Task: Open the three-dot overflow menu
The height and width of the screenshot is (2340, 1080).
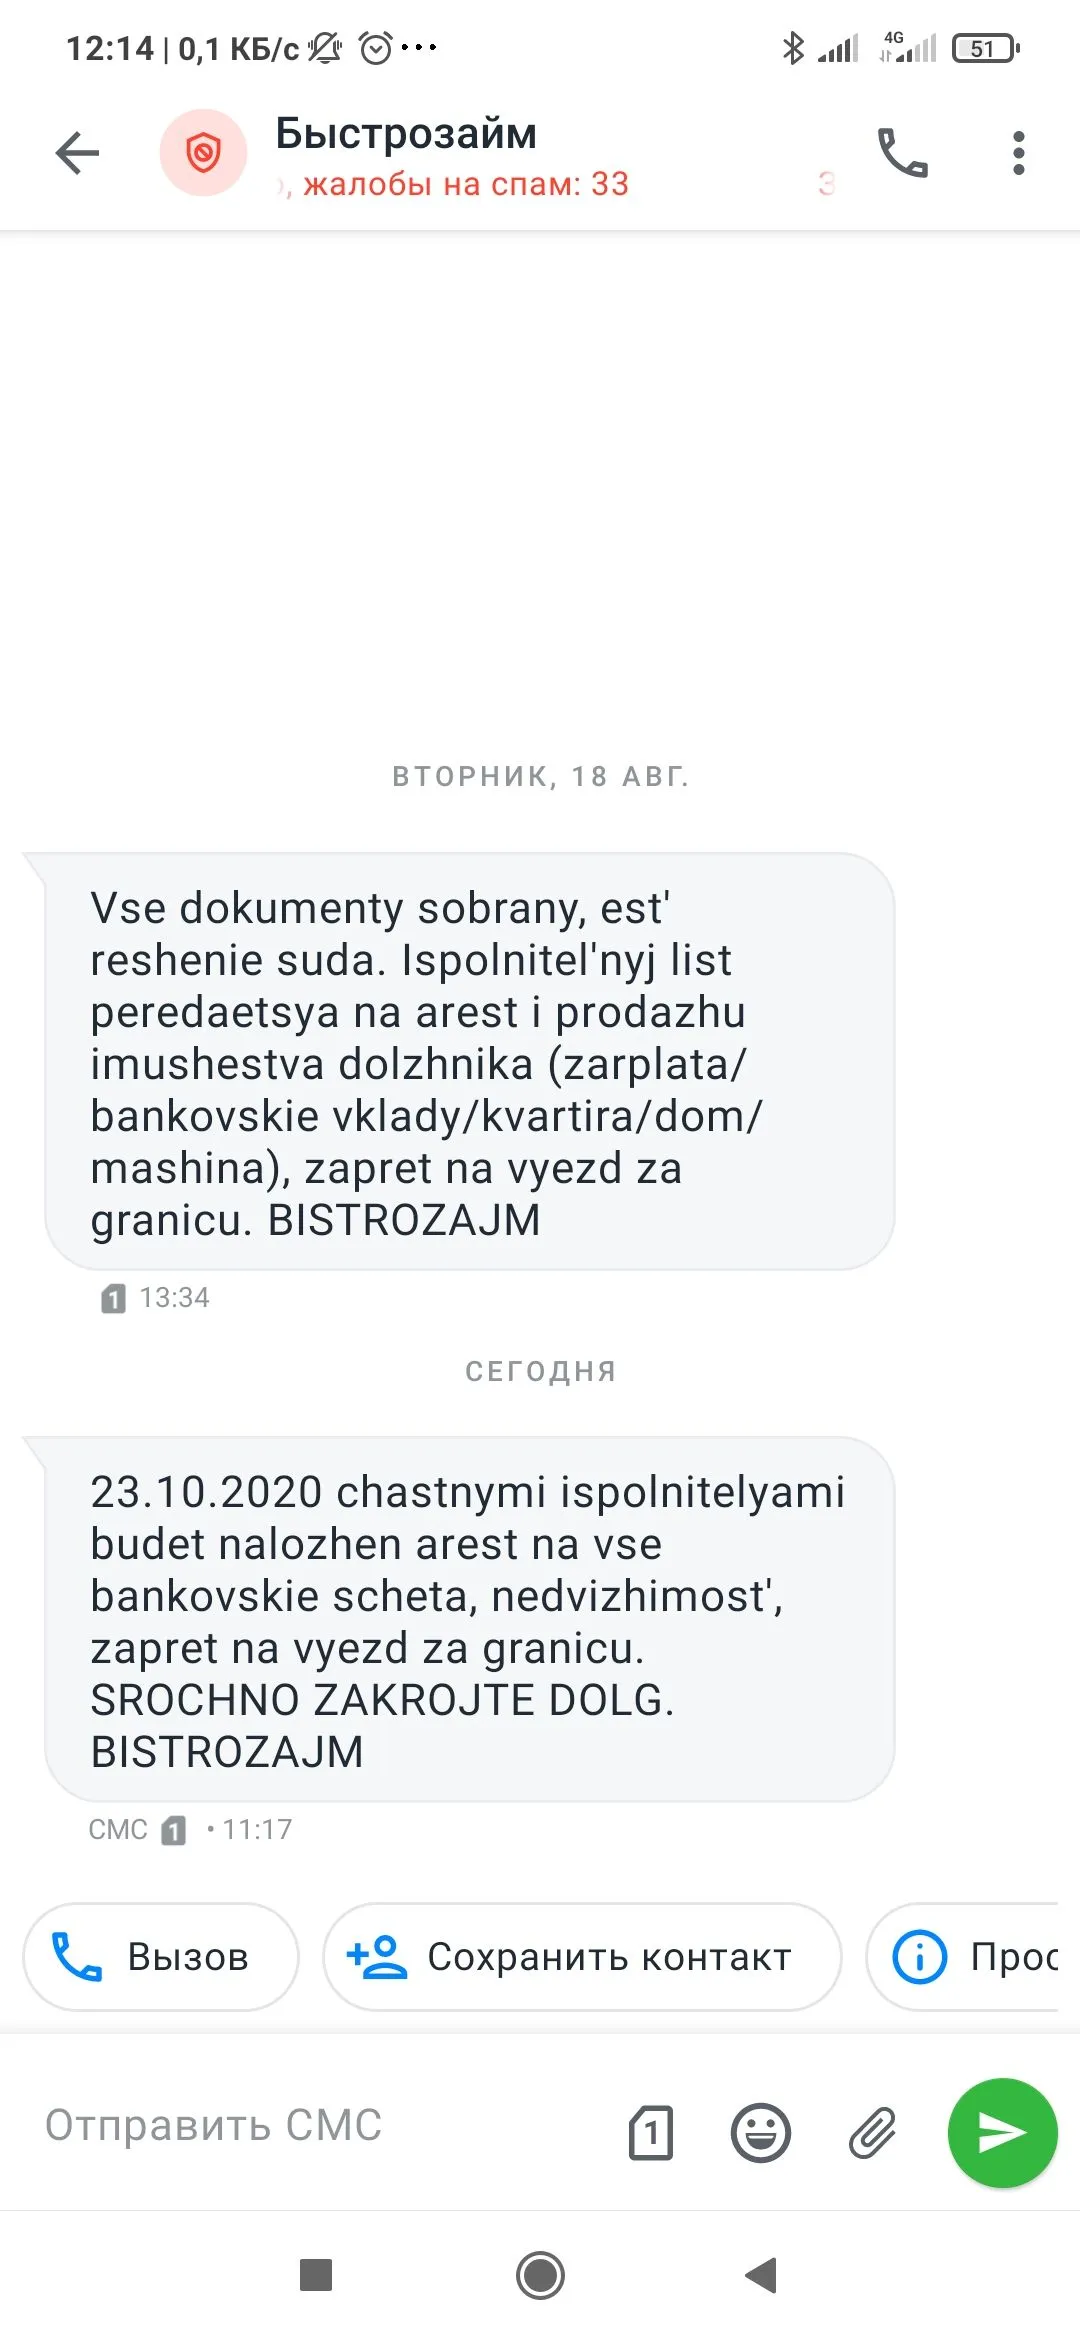Action: click(x=1018, y=153)
